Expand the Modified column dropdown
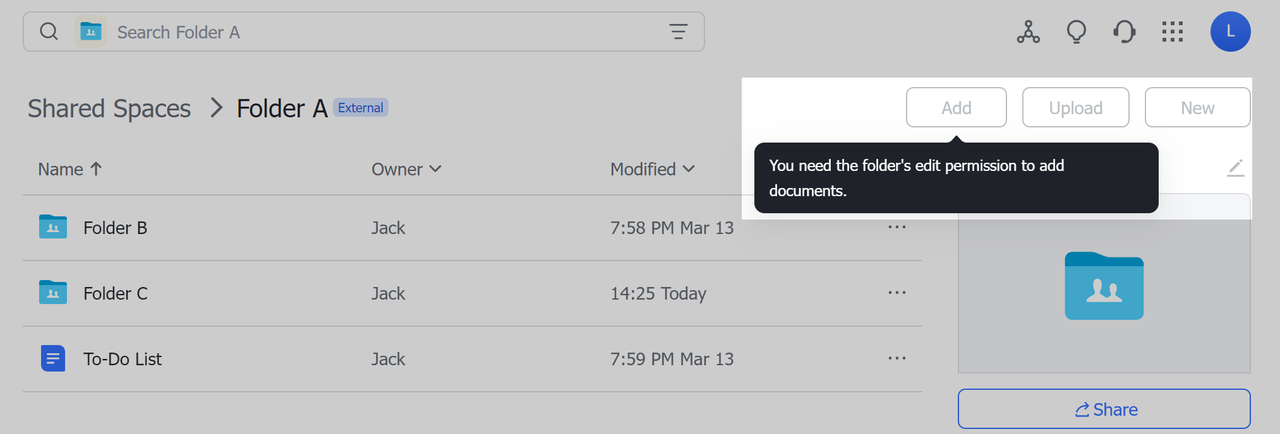Screen dimensions: 1280x434 click(652, 169)
